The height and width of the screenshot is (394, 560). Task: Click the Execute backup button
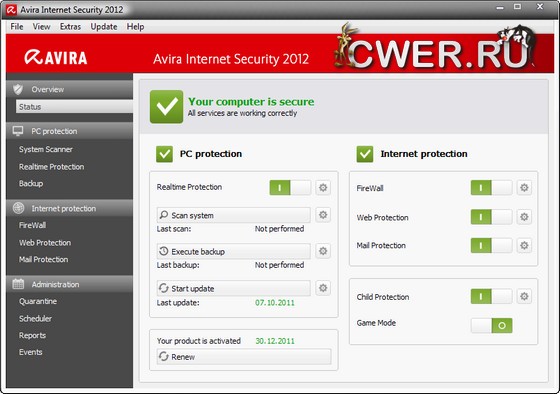pos(234,251)
